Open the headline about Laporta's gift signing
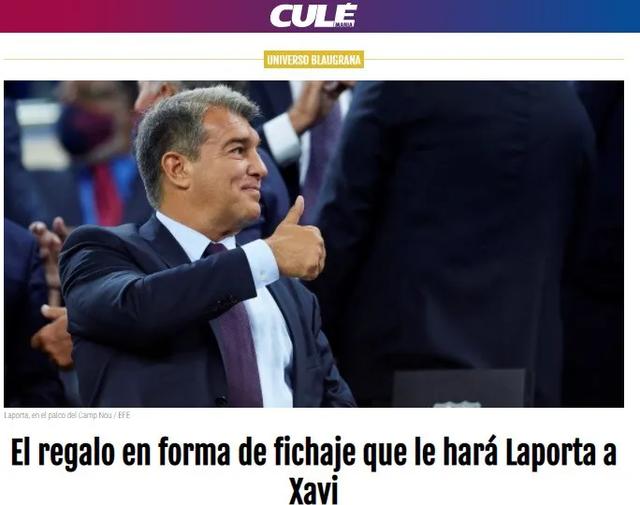This screenshot has width=640, height=505. tap(313, 470)
